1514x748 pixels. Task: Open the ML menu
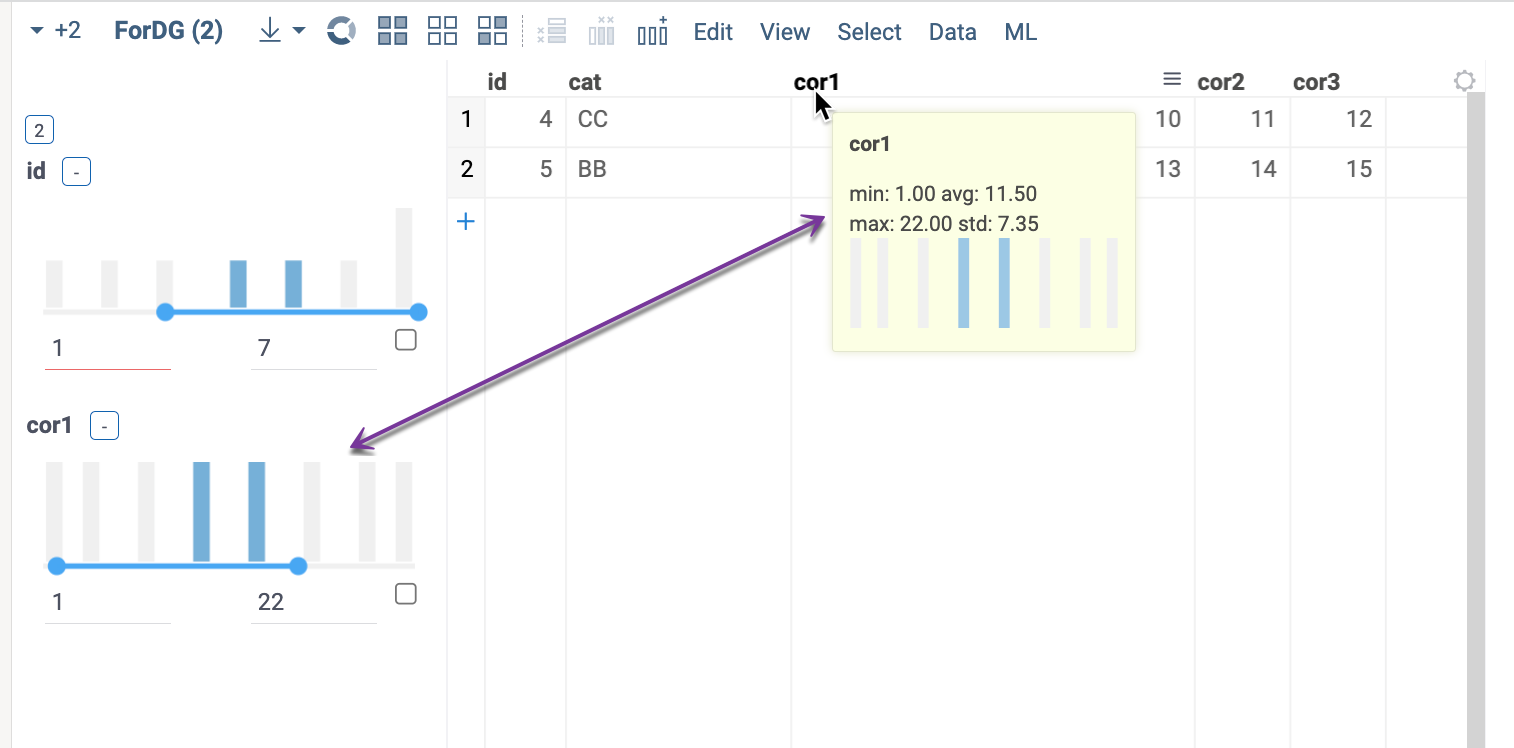pos(1020,31)
